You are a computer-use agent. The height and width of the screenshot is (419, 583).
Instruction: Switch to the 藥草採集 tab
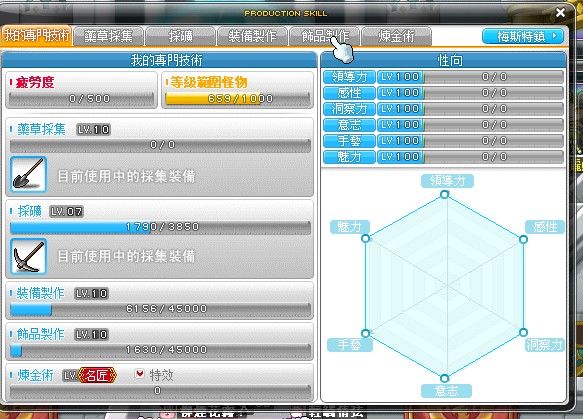point(108,36)
